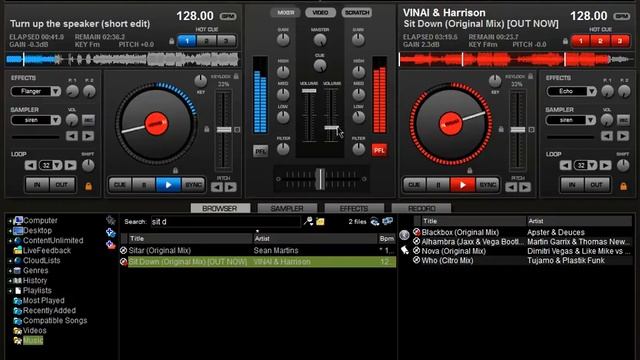The height and width of the screenshot is (360, 640).
Task: Open the Echo effect dropdown
Action: pos(591,91)
